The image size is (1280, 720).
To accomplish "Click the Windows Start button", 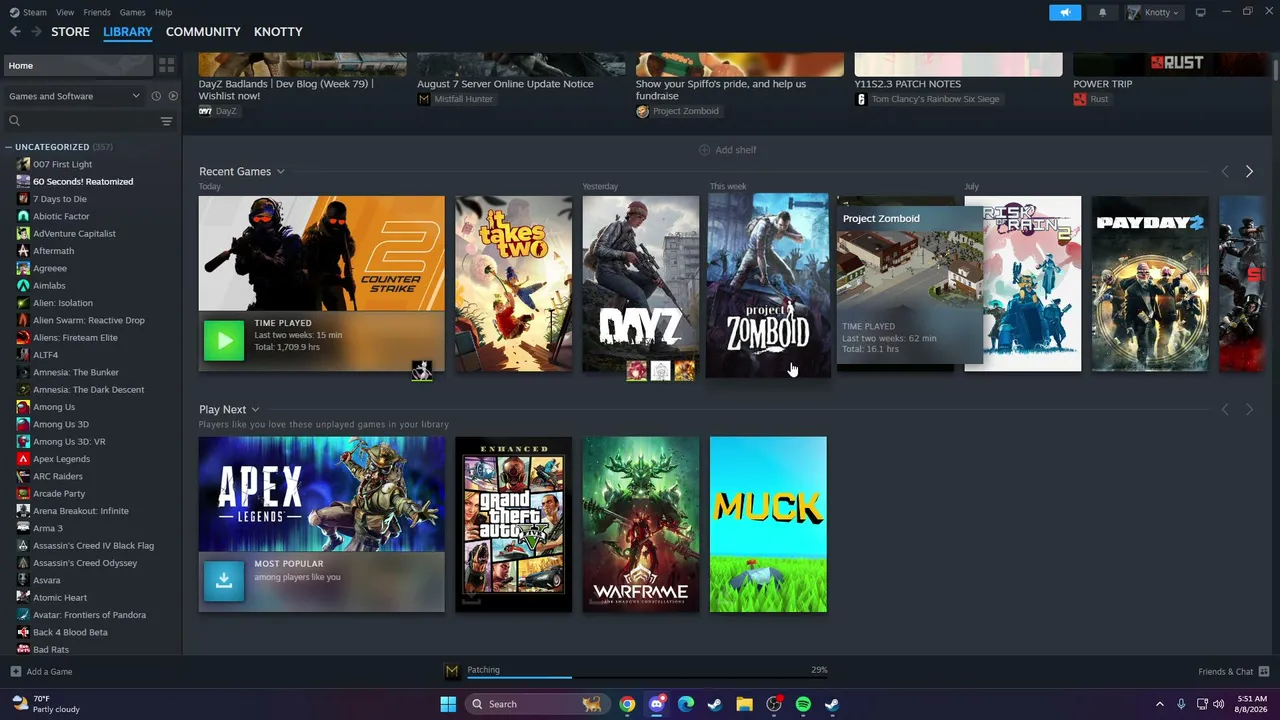I will pos(448,704).
